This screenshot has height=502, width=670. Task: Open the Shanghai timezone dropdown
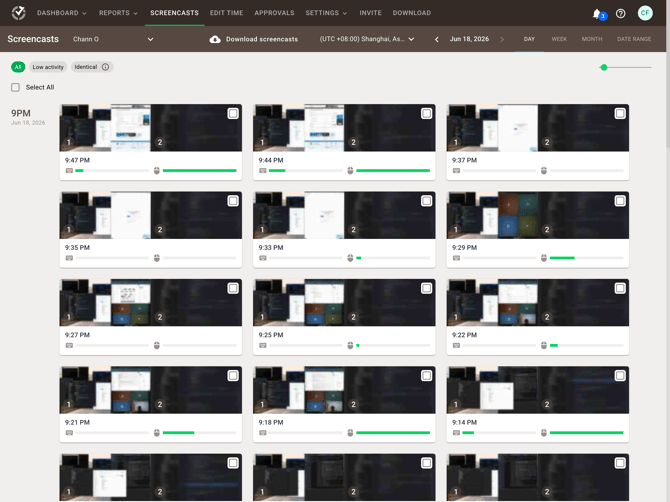point(367,39)
